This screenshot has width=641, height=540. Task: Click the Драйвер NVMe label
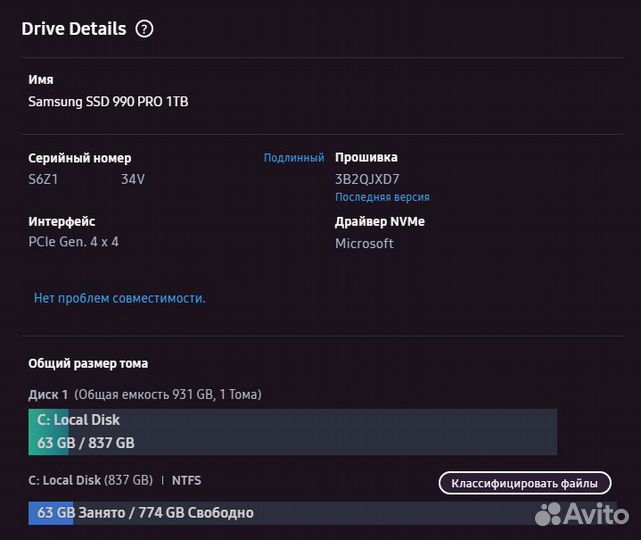(380, 222)
